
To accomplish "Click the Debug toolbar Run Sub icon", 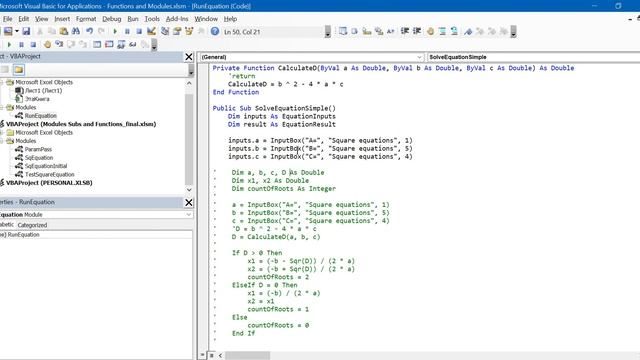I will point(9,44).
